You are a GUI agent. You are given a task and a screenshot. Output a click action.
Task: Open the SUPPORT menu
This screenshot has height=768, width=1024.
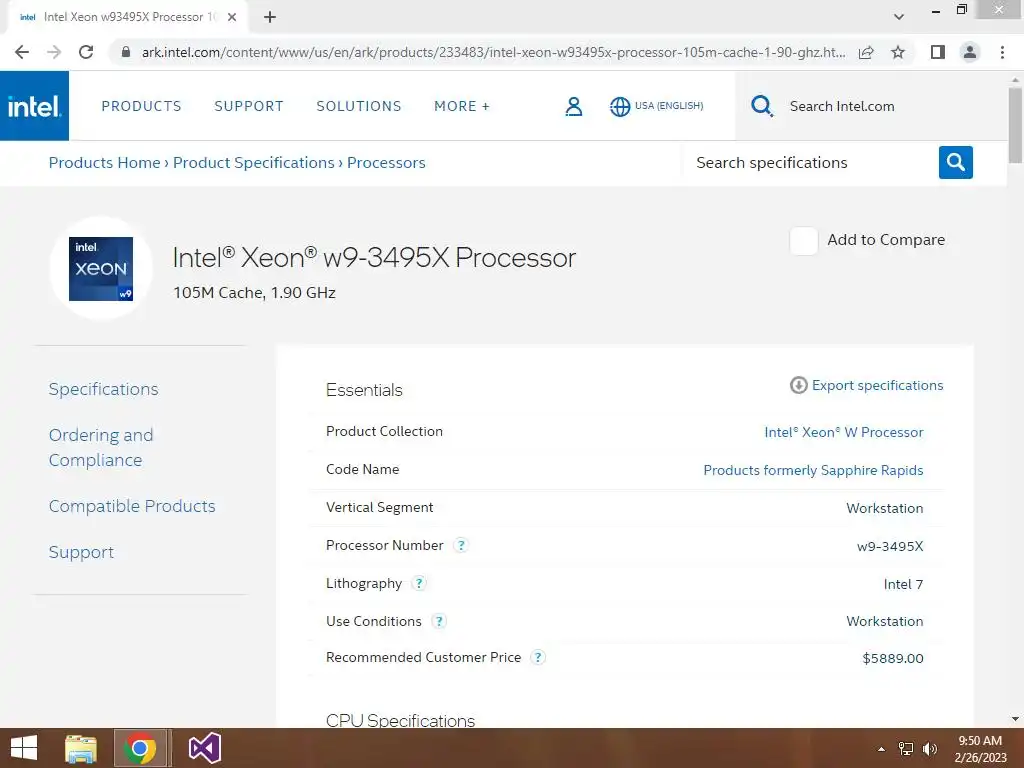(x=249, y=106)
